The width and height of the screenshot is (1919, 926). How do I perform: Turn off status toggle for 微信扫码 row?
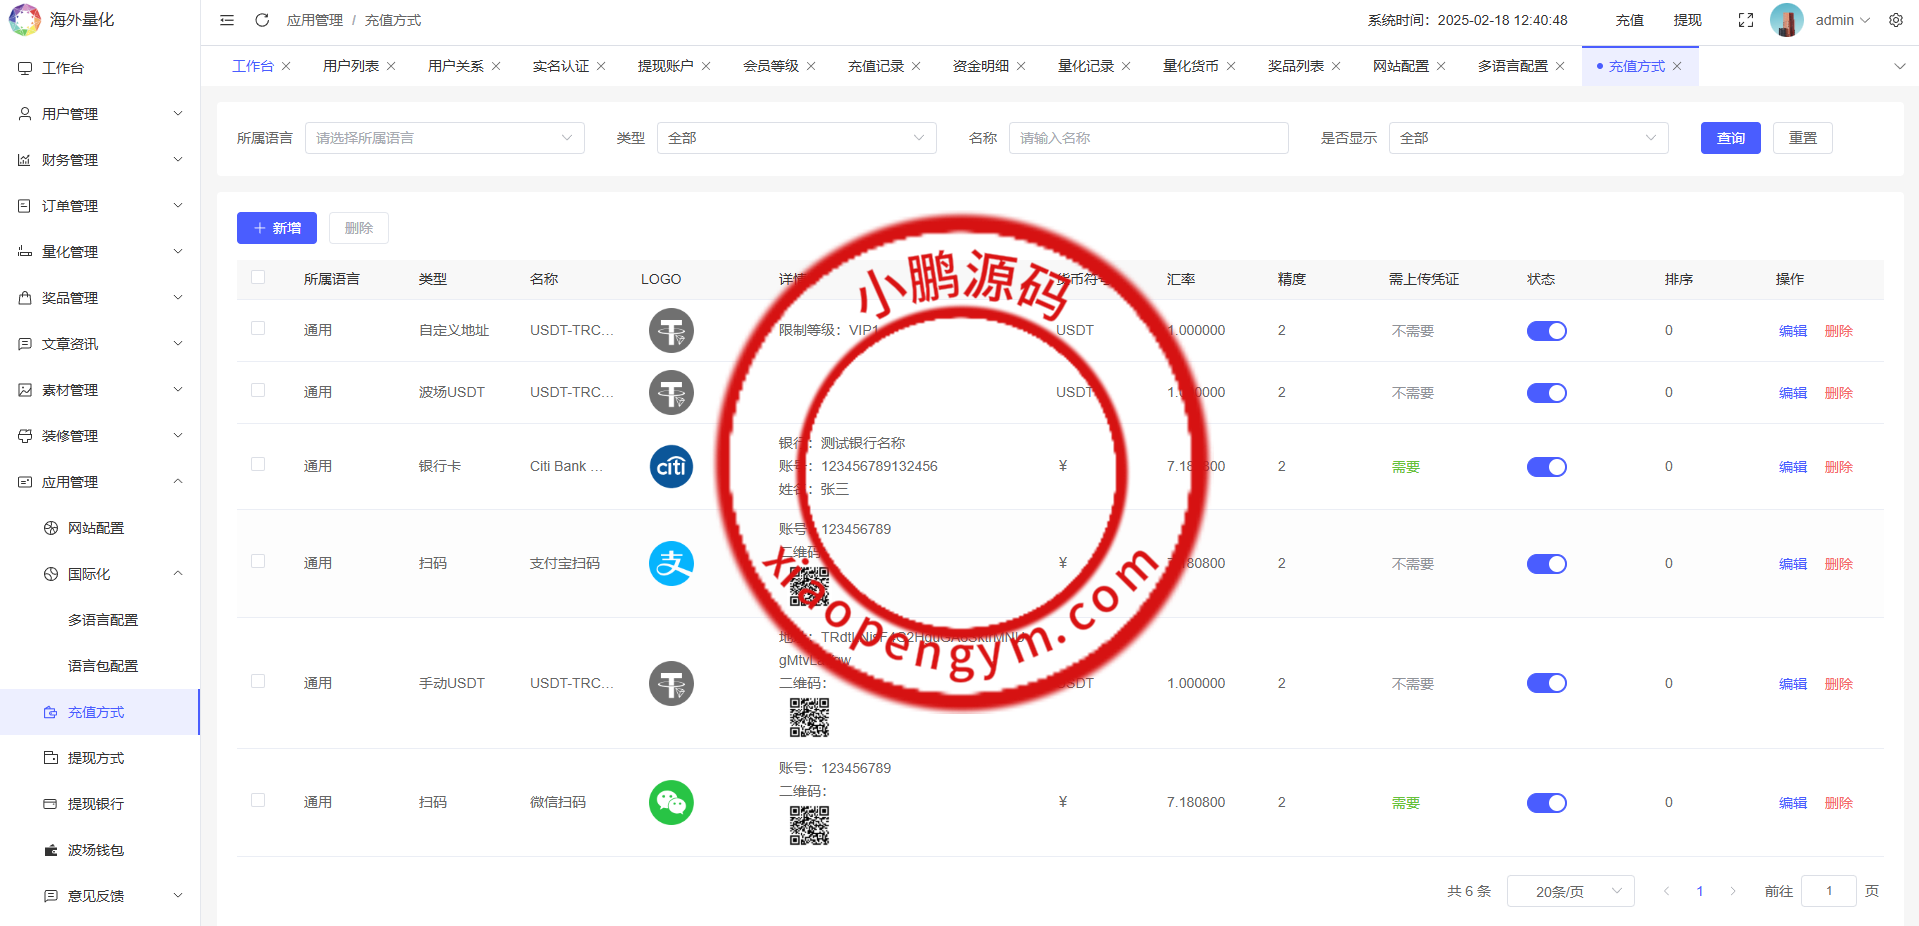point(1546,802)
